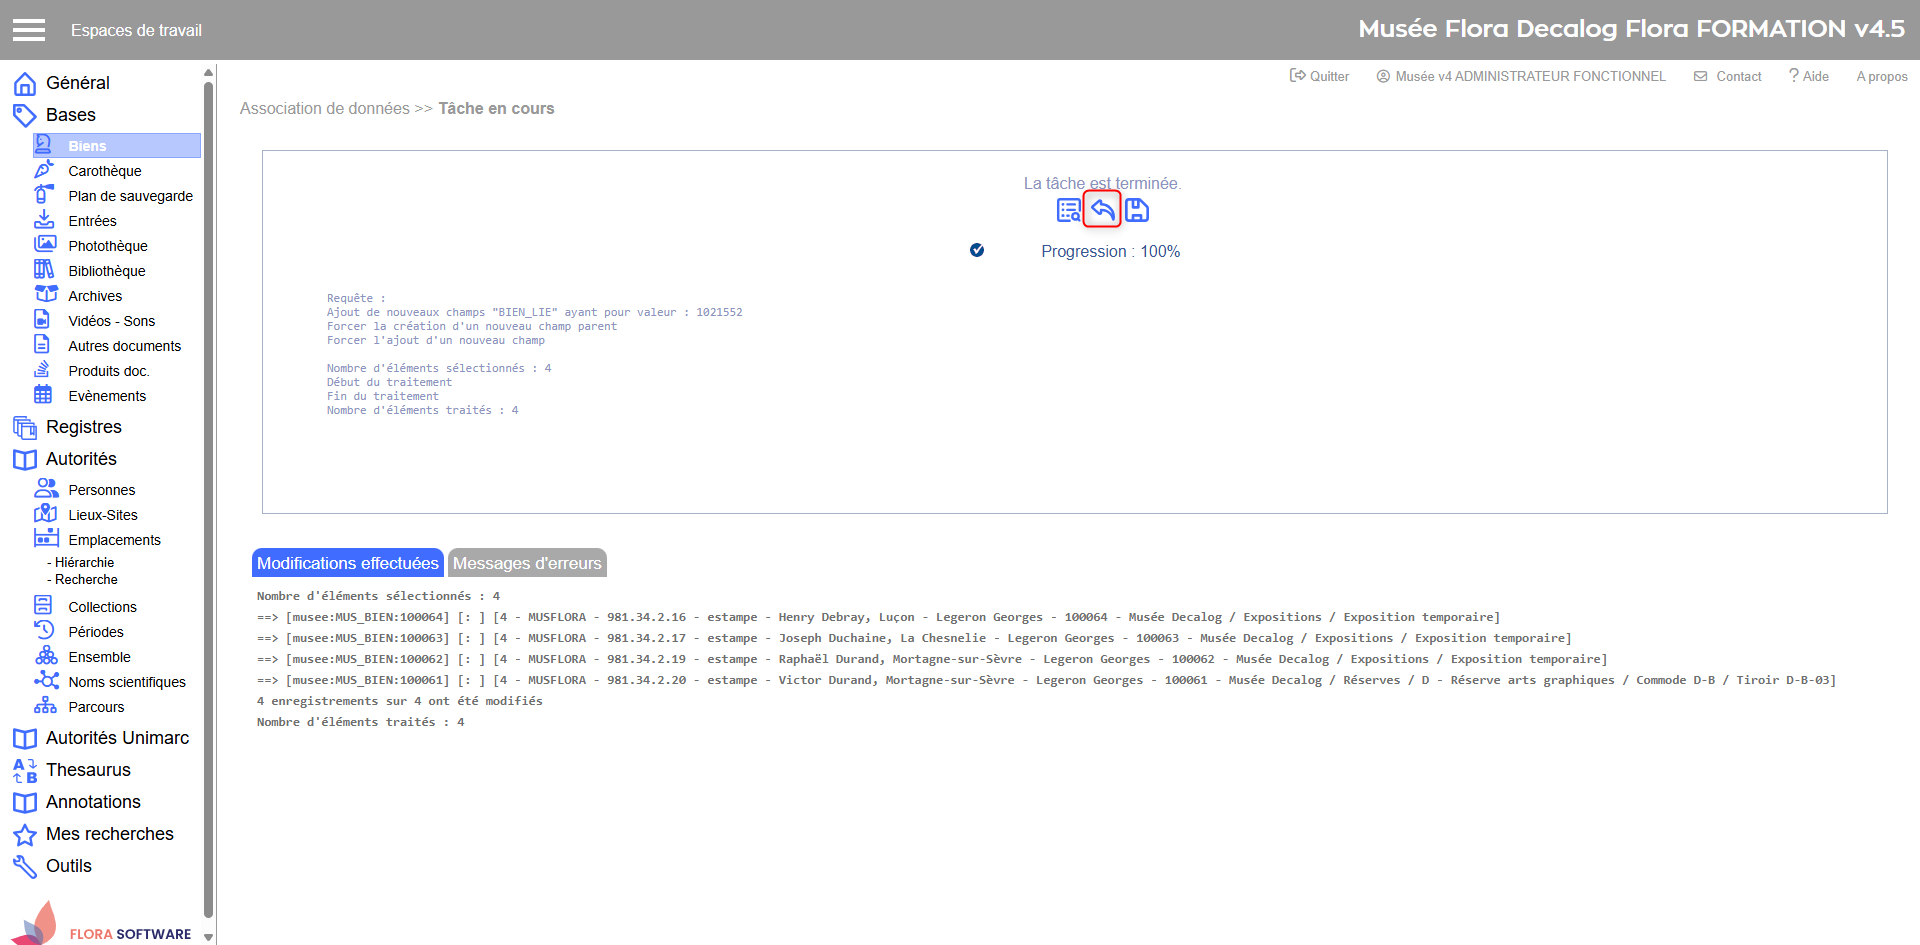Click the progression check mark indicator
This screenshot has height=945, width=1920.
click(x=977, y=250)
